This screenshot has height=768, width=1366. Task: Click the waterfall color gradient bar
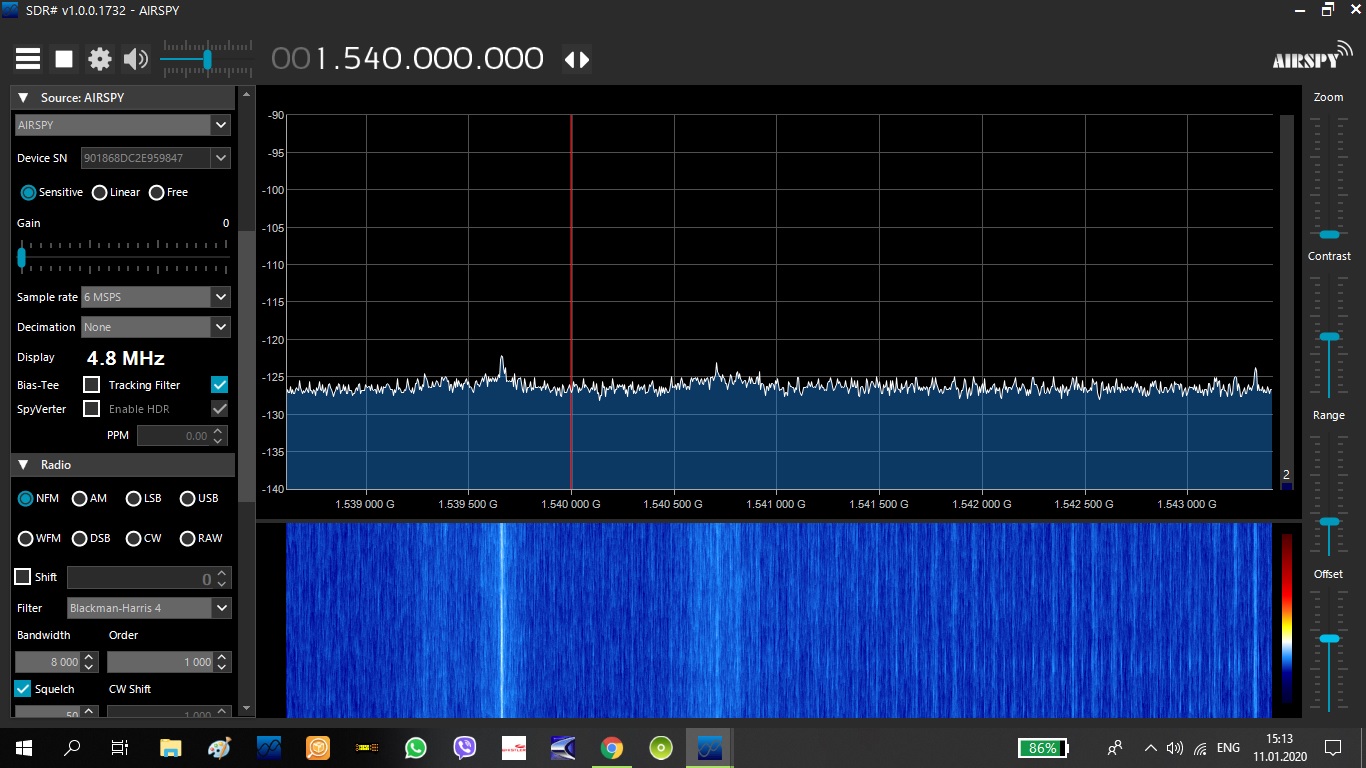(1287, 620)
